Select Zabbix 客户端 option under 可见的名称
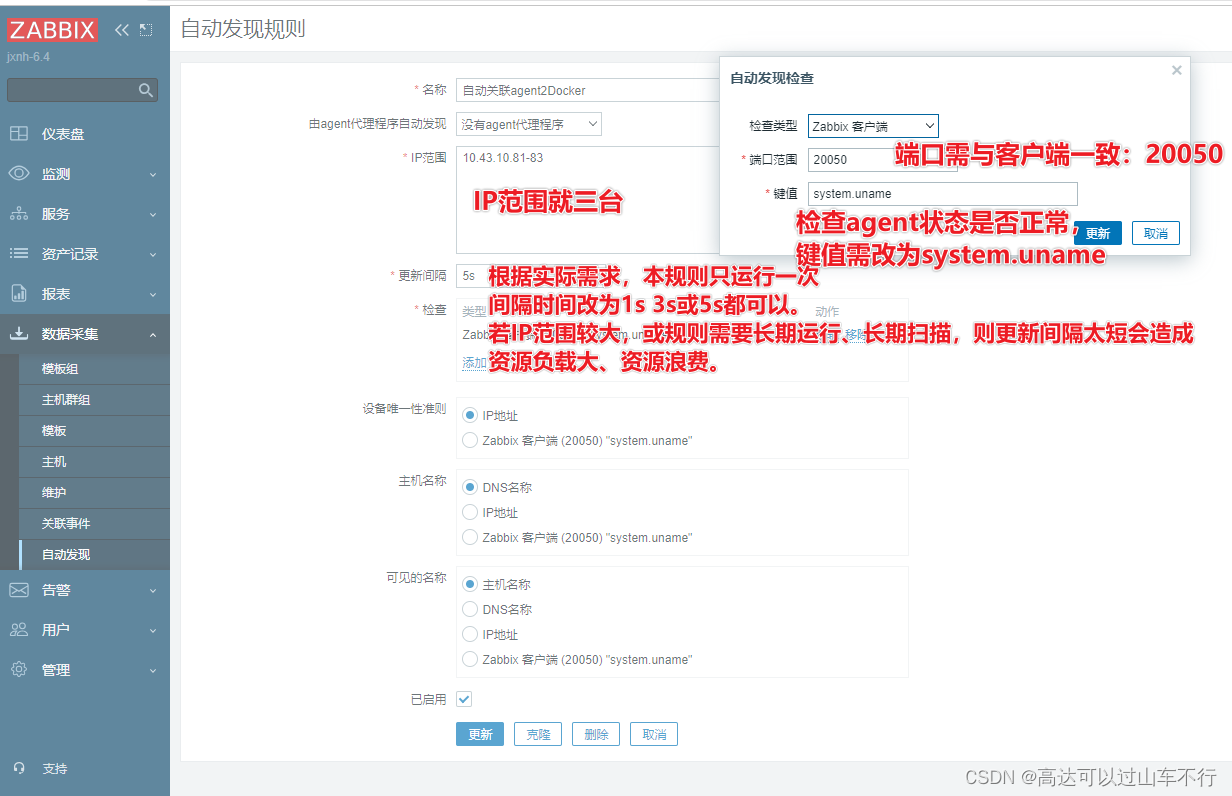 pos(470,659)
